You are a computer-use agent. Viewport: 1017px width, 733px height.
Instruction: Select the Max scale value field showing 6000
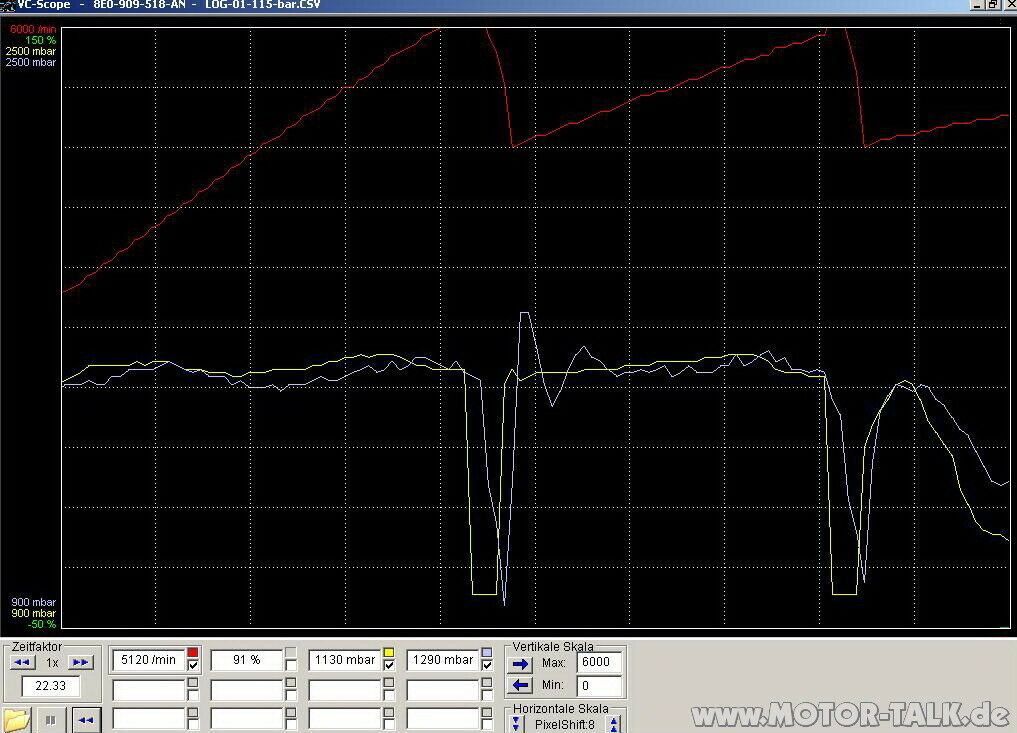pos(600,662)
